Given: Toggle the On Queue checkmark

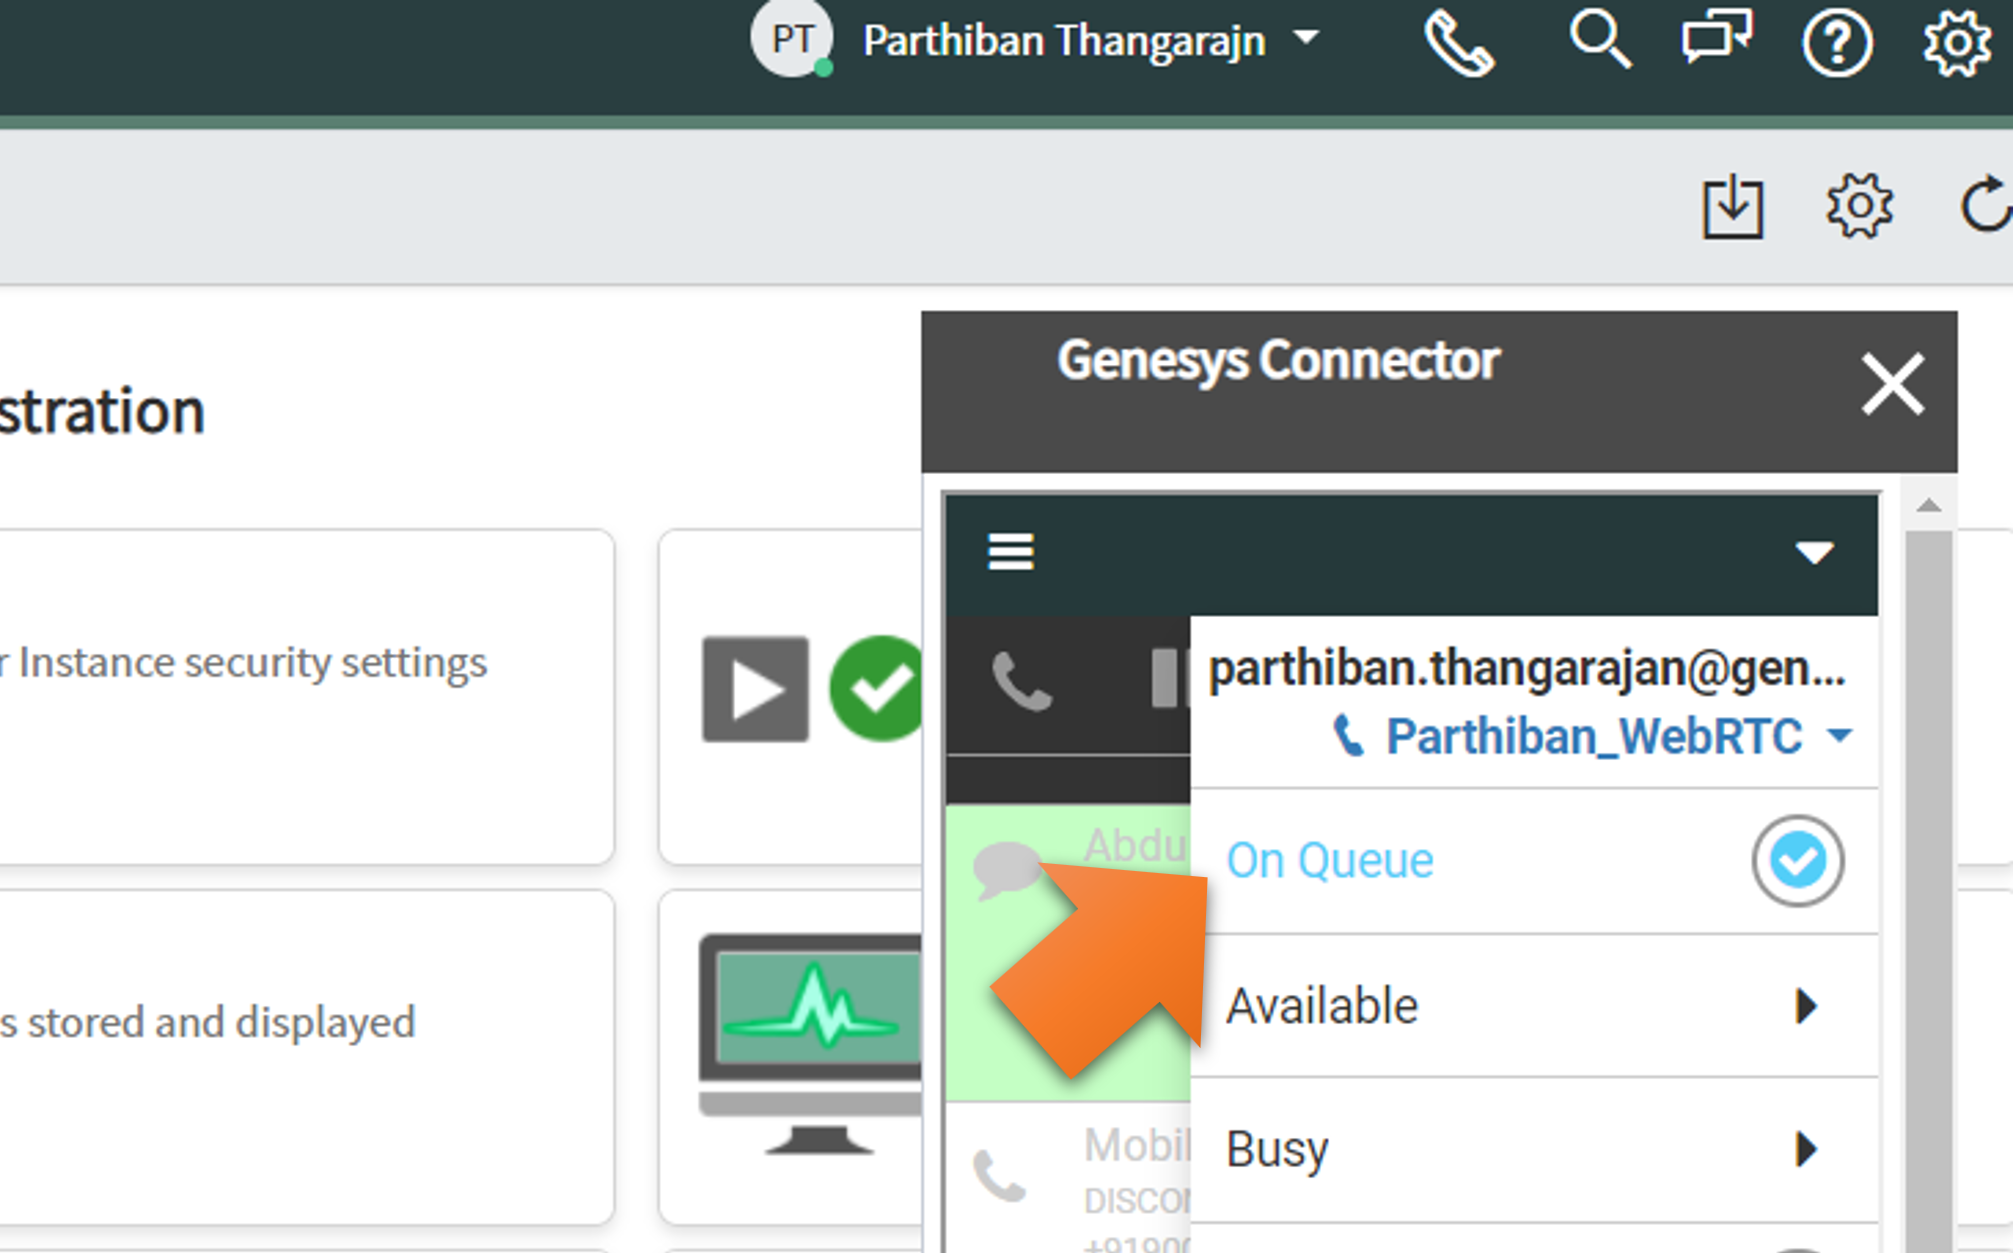Looking at the screenshot, I should point(1797,861).
